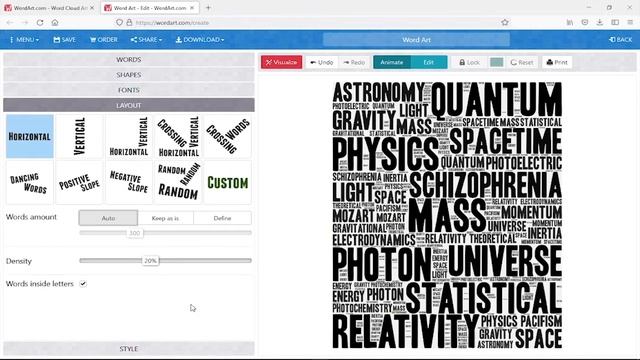Click the Words amount slider handle
This screenshot has width=640, height=360.
coord(135,233)
